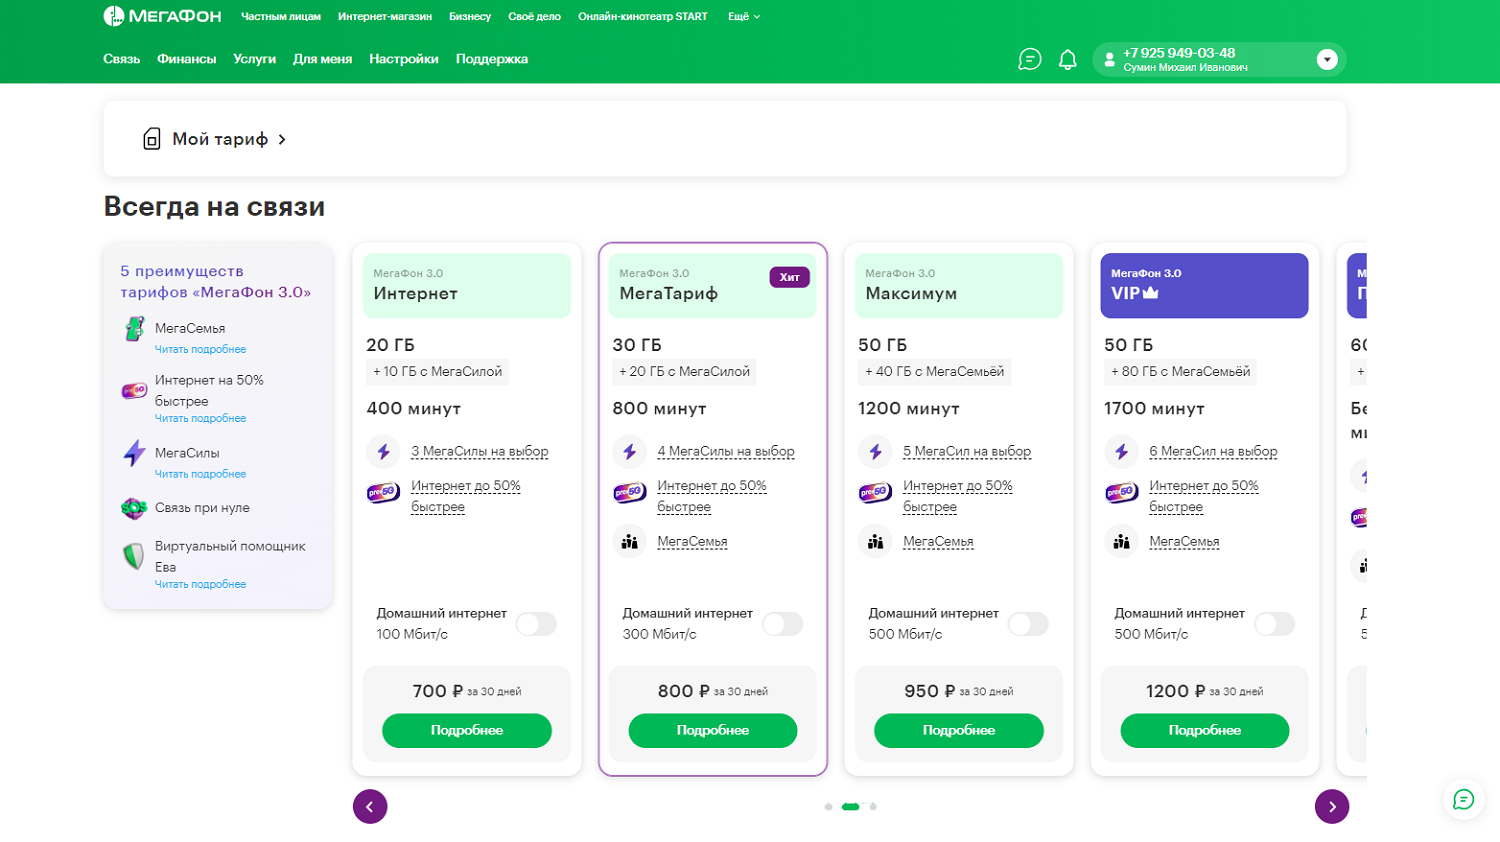Open the Поддержка menu
This screenshot has height=842, width=1500.
point(492,59)
